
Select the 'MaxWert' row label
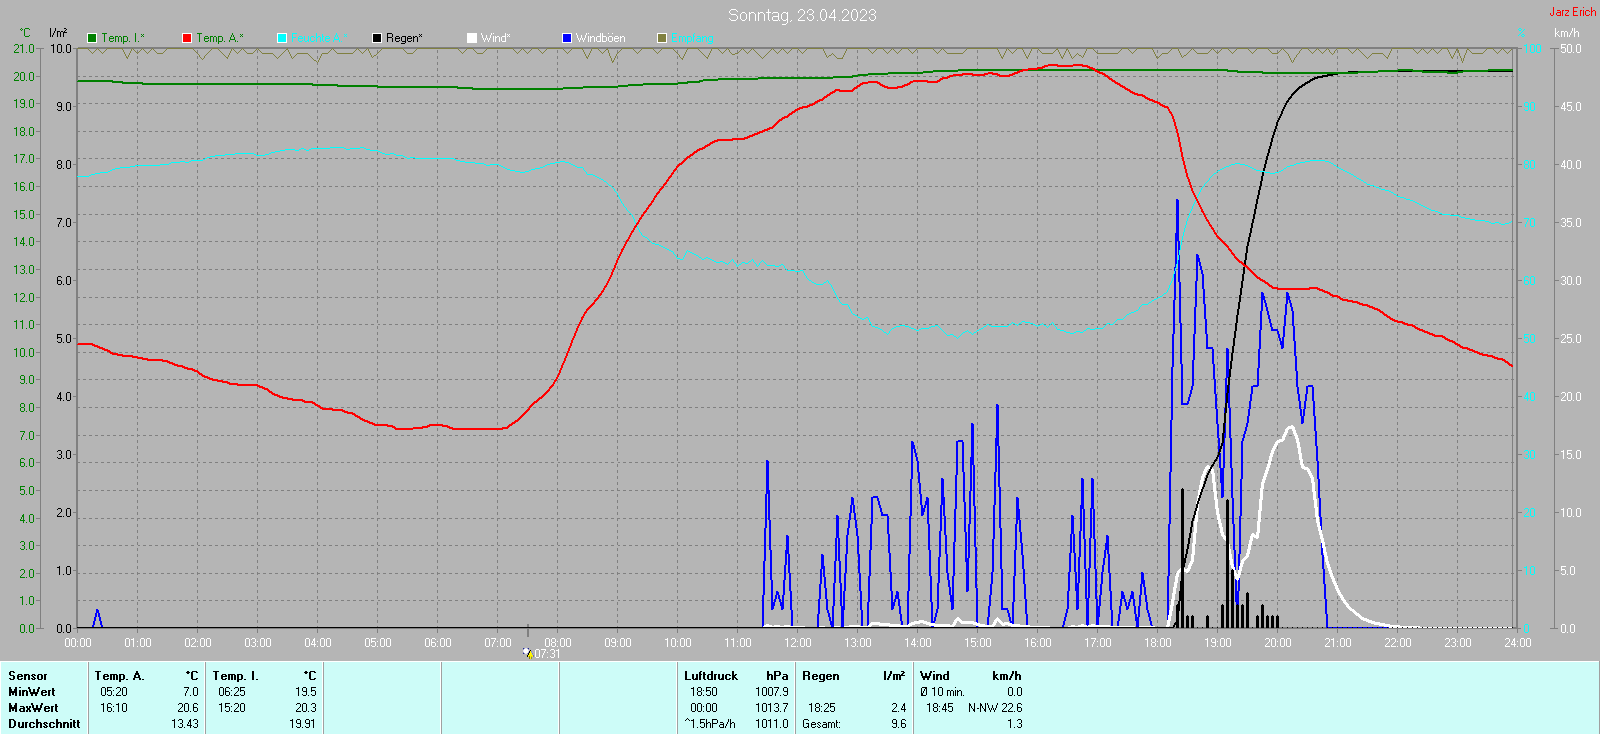[x=33, y=708]
